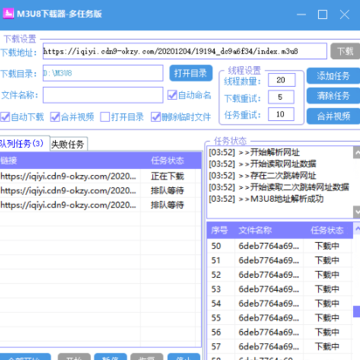360x360 pixels.
Task: Click the segment list scroll-up arrow
Action: 357,229
